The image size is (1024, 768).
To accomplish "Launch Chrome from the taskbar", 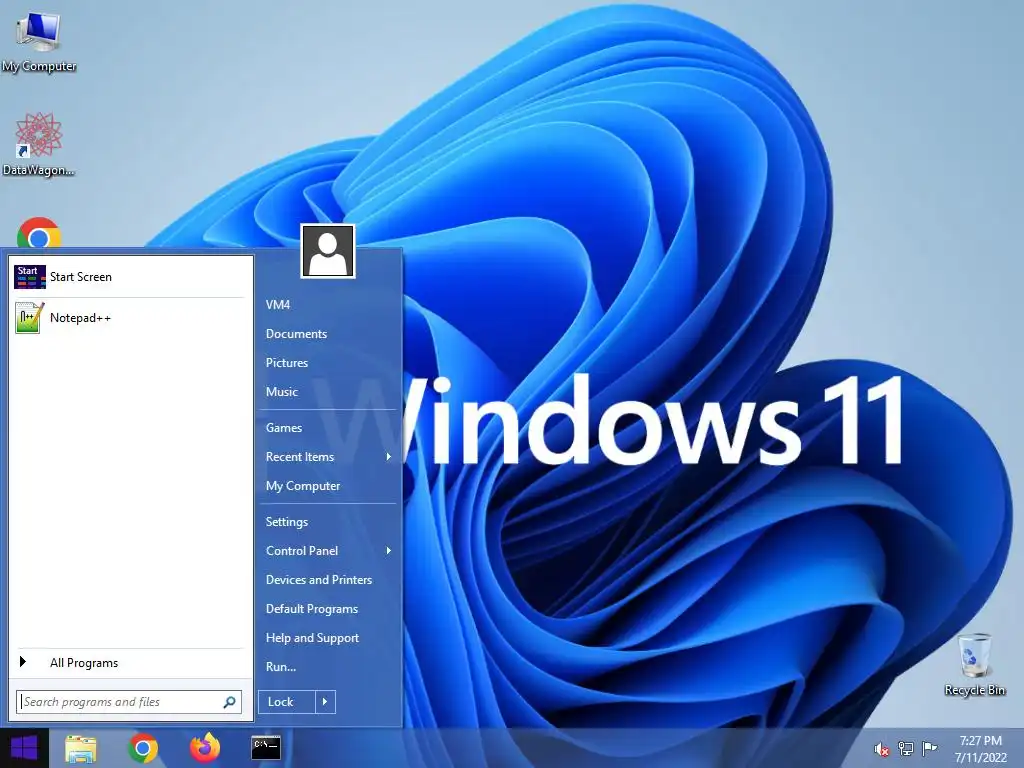I will [x=143, y=748].
